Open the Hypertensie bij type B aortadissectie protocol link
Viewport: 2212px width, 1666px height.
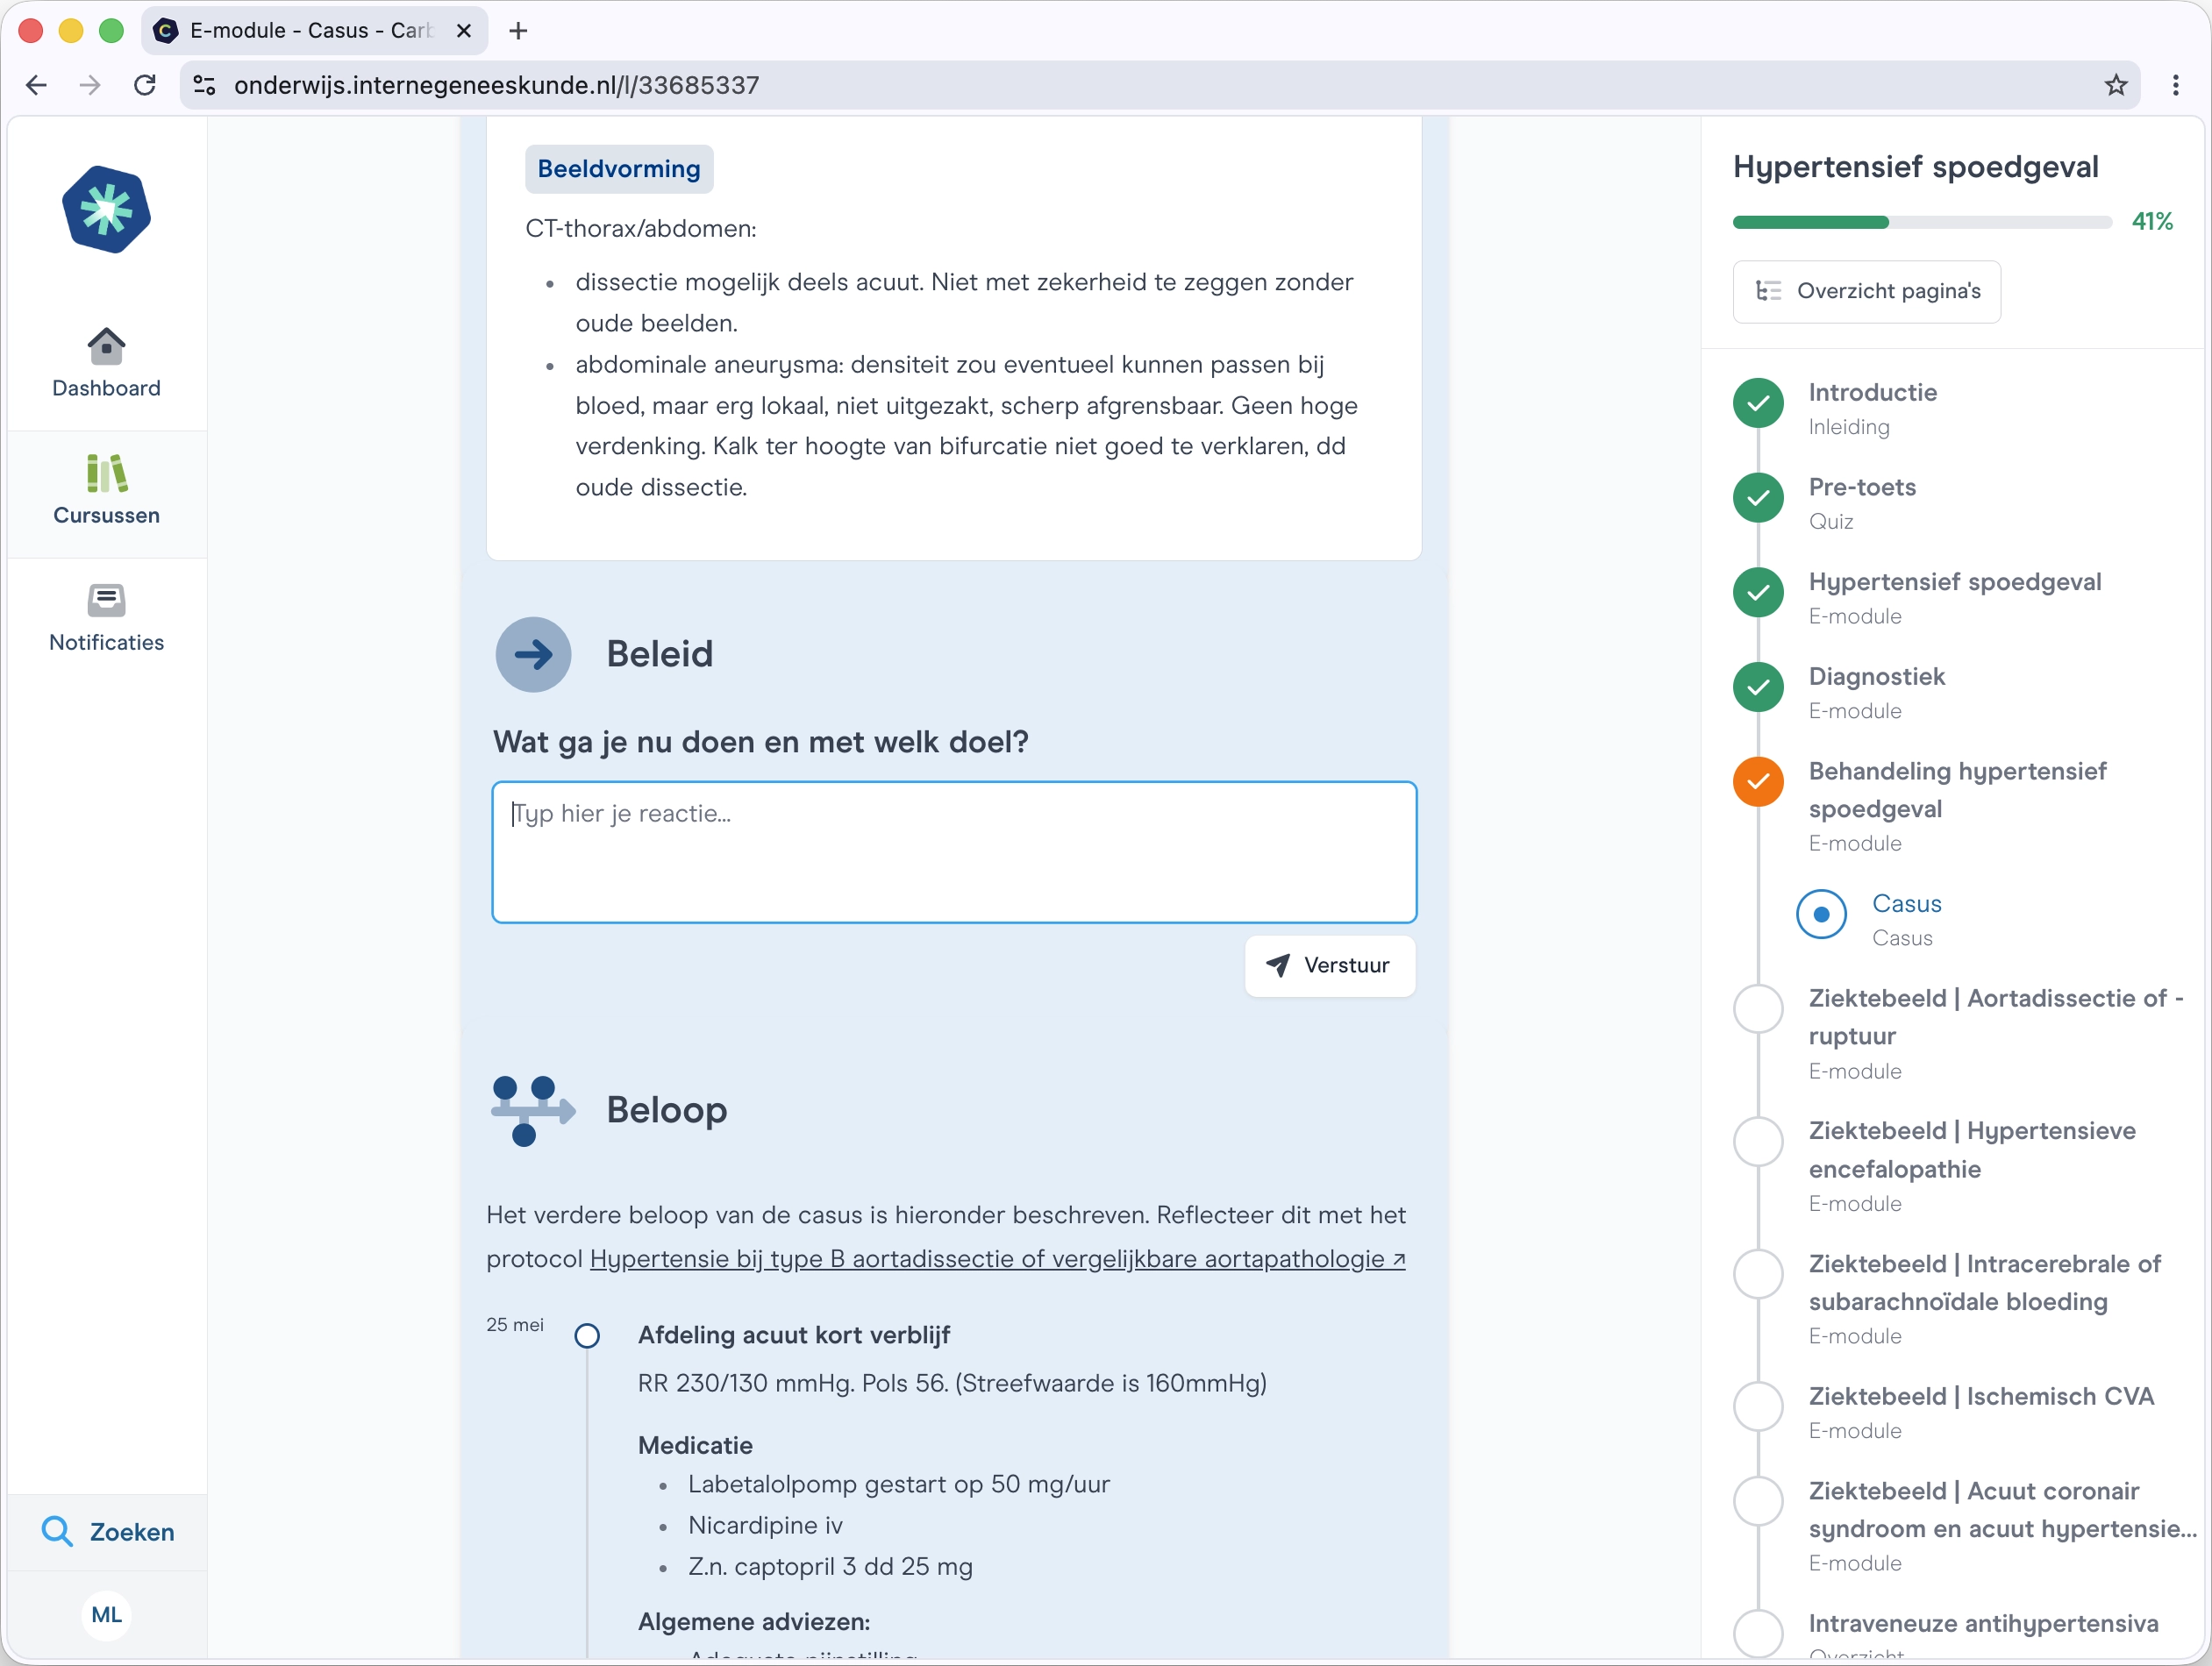[x=997, y=1258]
